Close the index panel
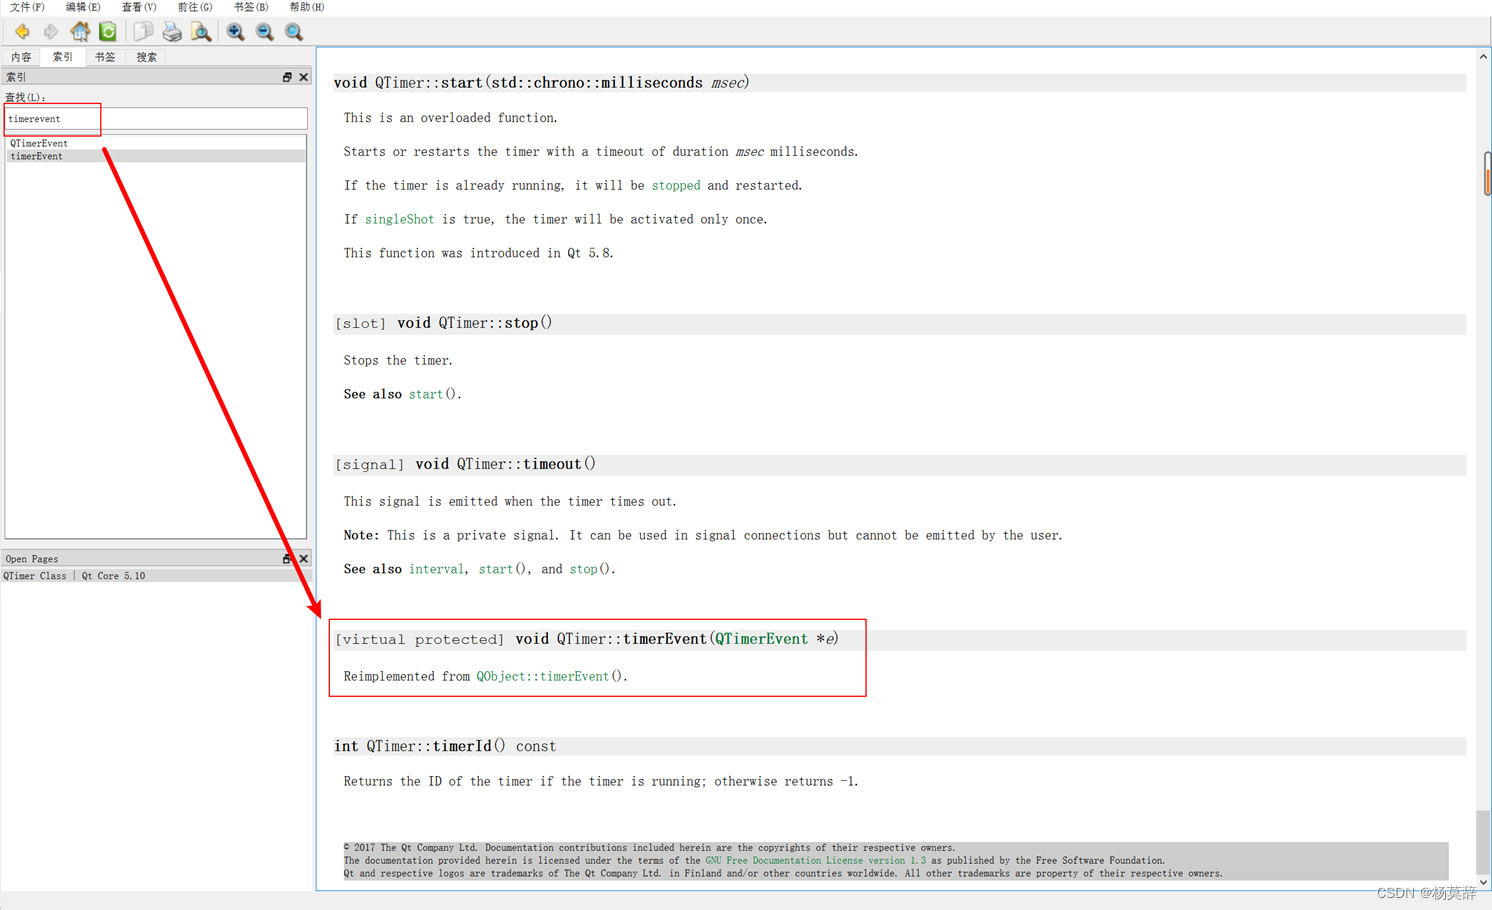 click(x=304, y=77)
